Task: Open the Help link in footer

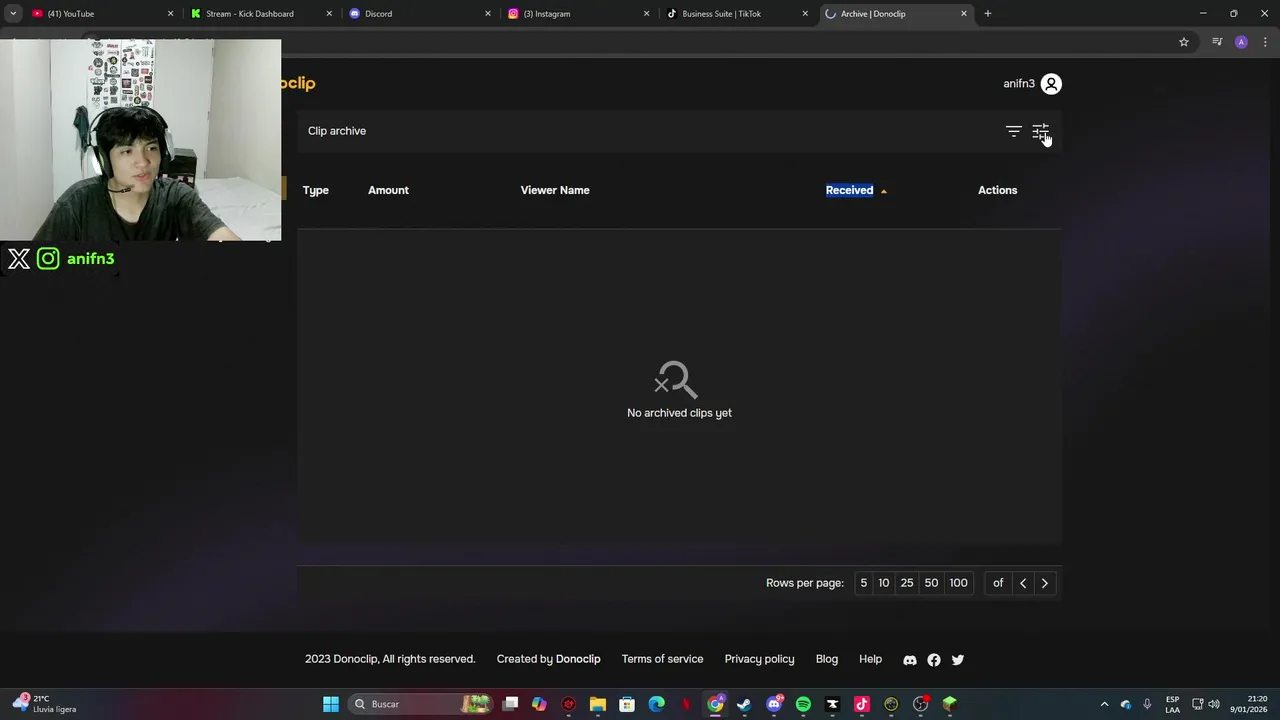Action: click(x=870, y=659)
